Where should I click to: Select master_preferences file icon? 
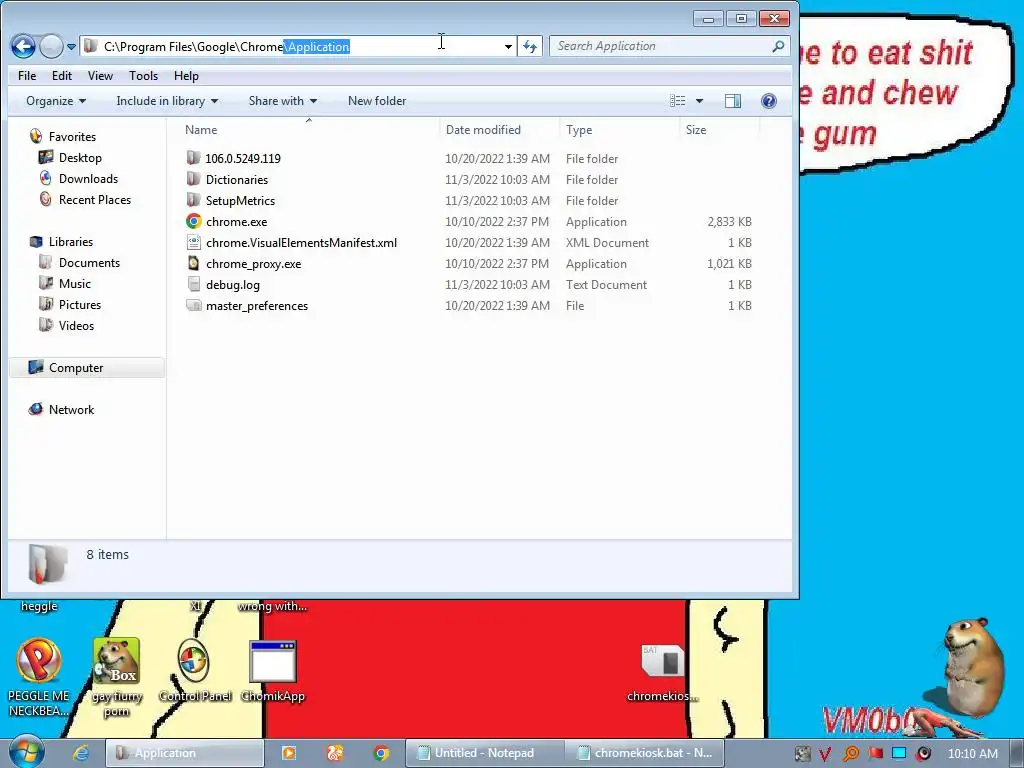pos(193,305)
